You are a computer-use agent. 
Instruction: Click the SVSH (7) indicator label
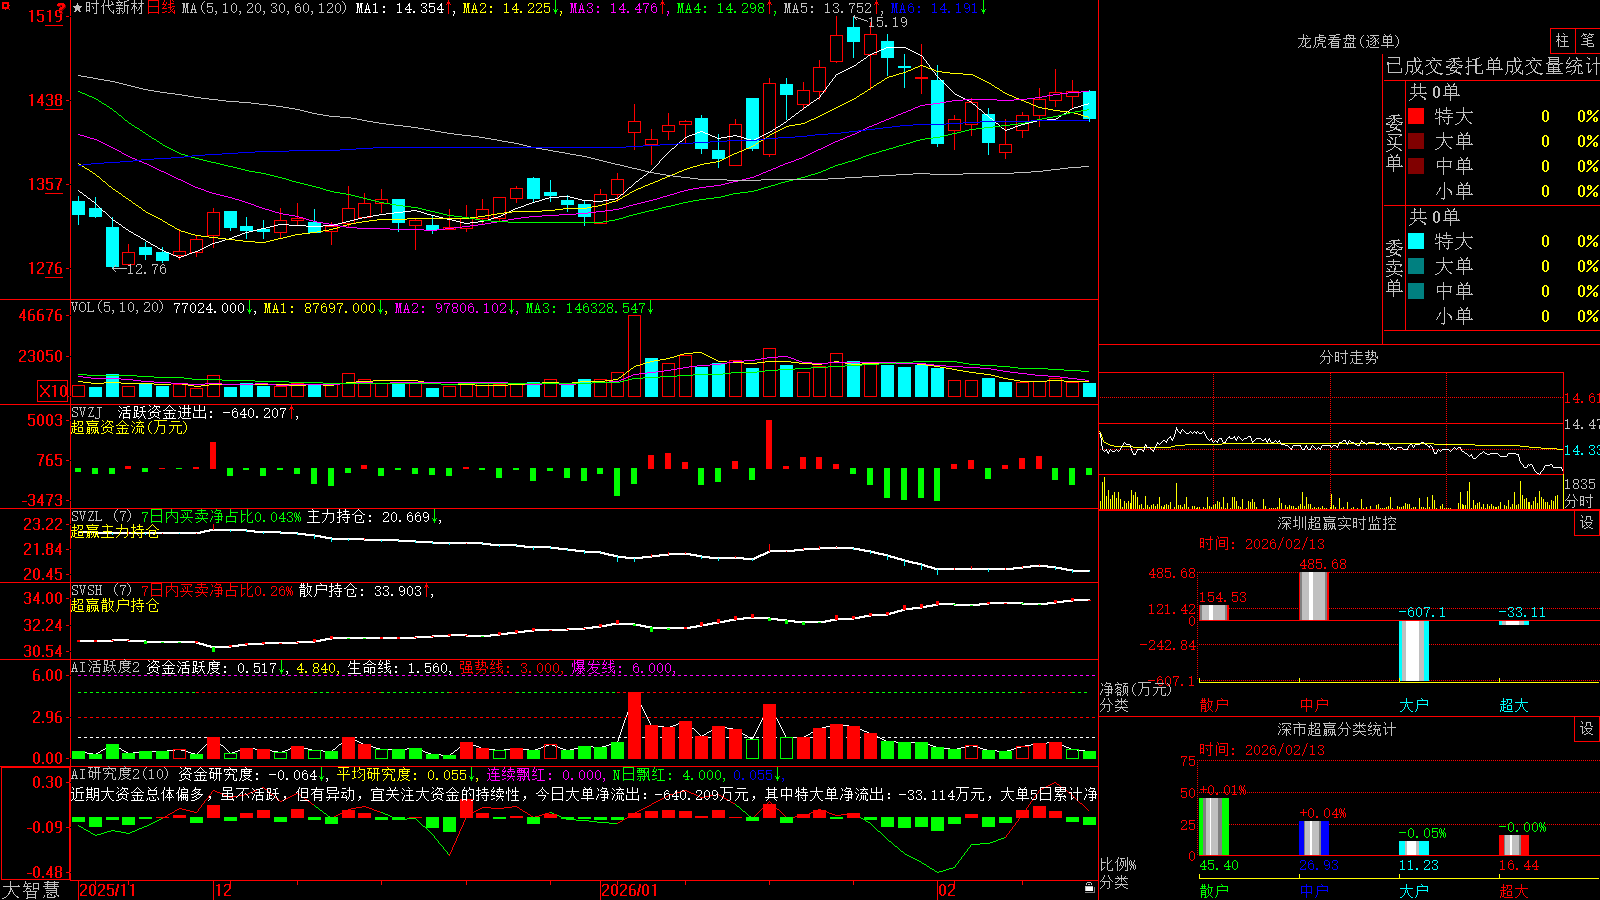(101, 591)
